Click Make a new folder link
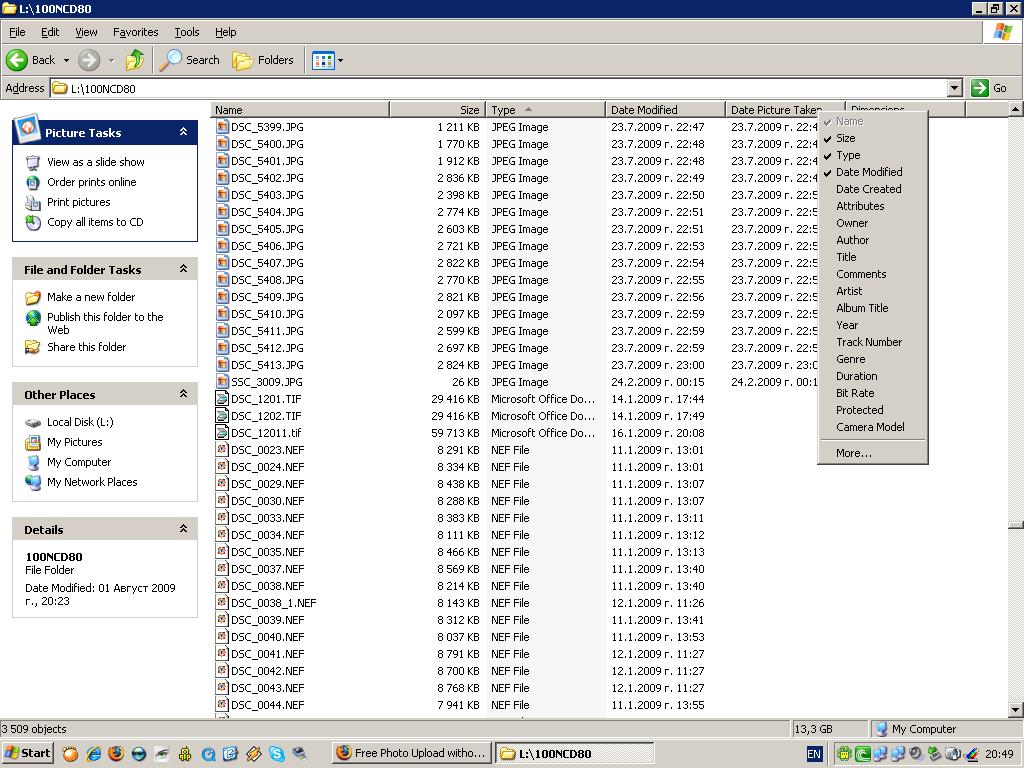 [90, 297]
